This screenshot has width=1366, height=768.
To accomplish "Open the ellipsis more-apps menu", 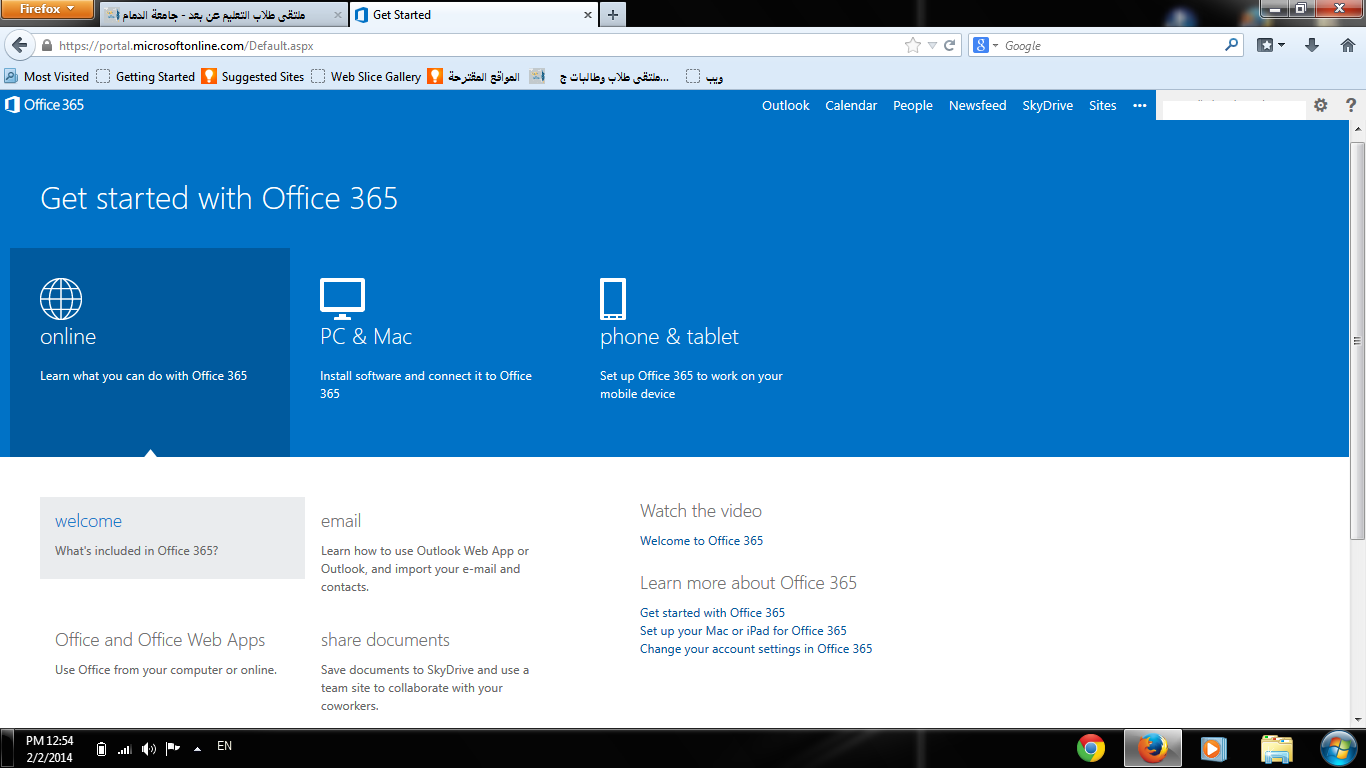I will [1140, 105].
